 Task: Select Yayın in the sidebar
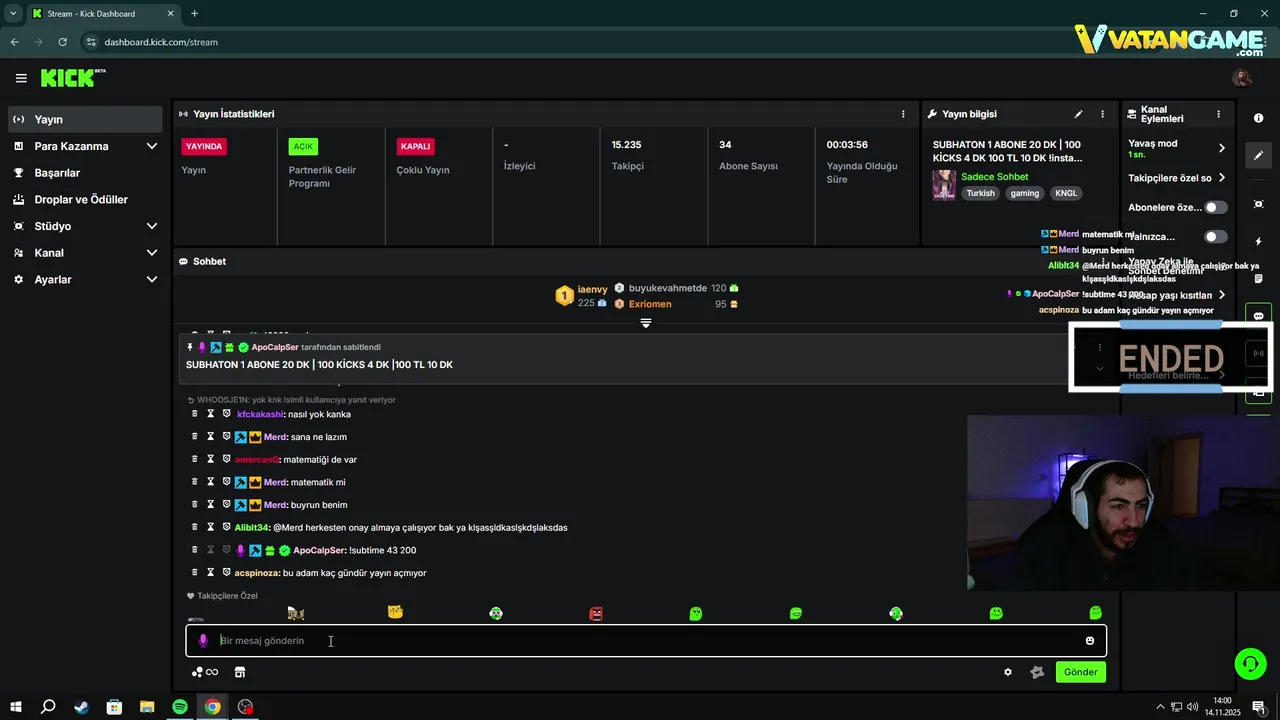pos(85,119)
